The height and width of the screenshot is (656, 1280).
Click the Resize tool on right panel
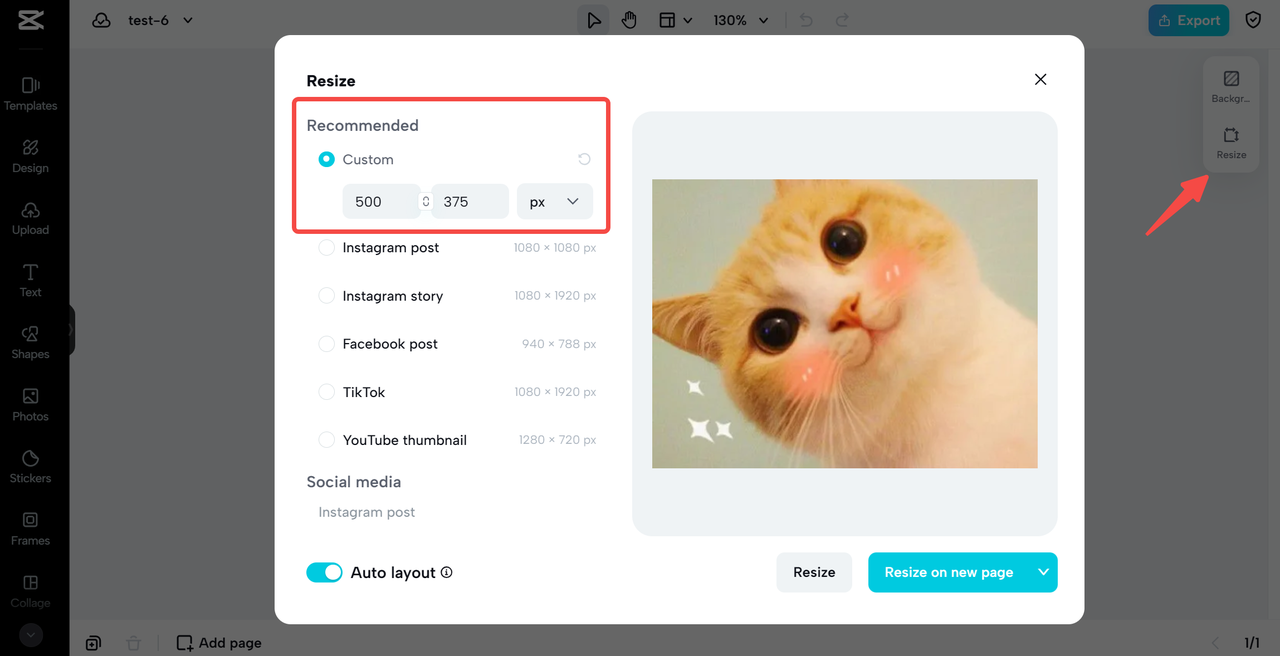(x=1231, y=142)
